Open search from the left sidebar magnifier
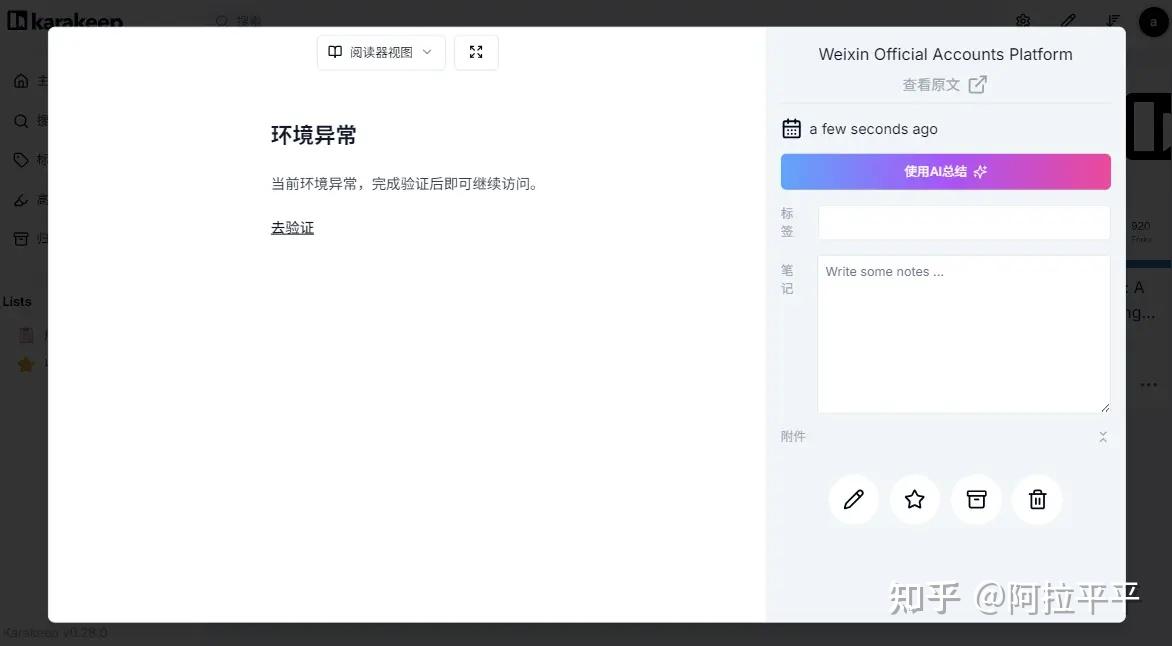The width and height of the screenshot is (1172, 646). (x=22, y=120)
